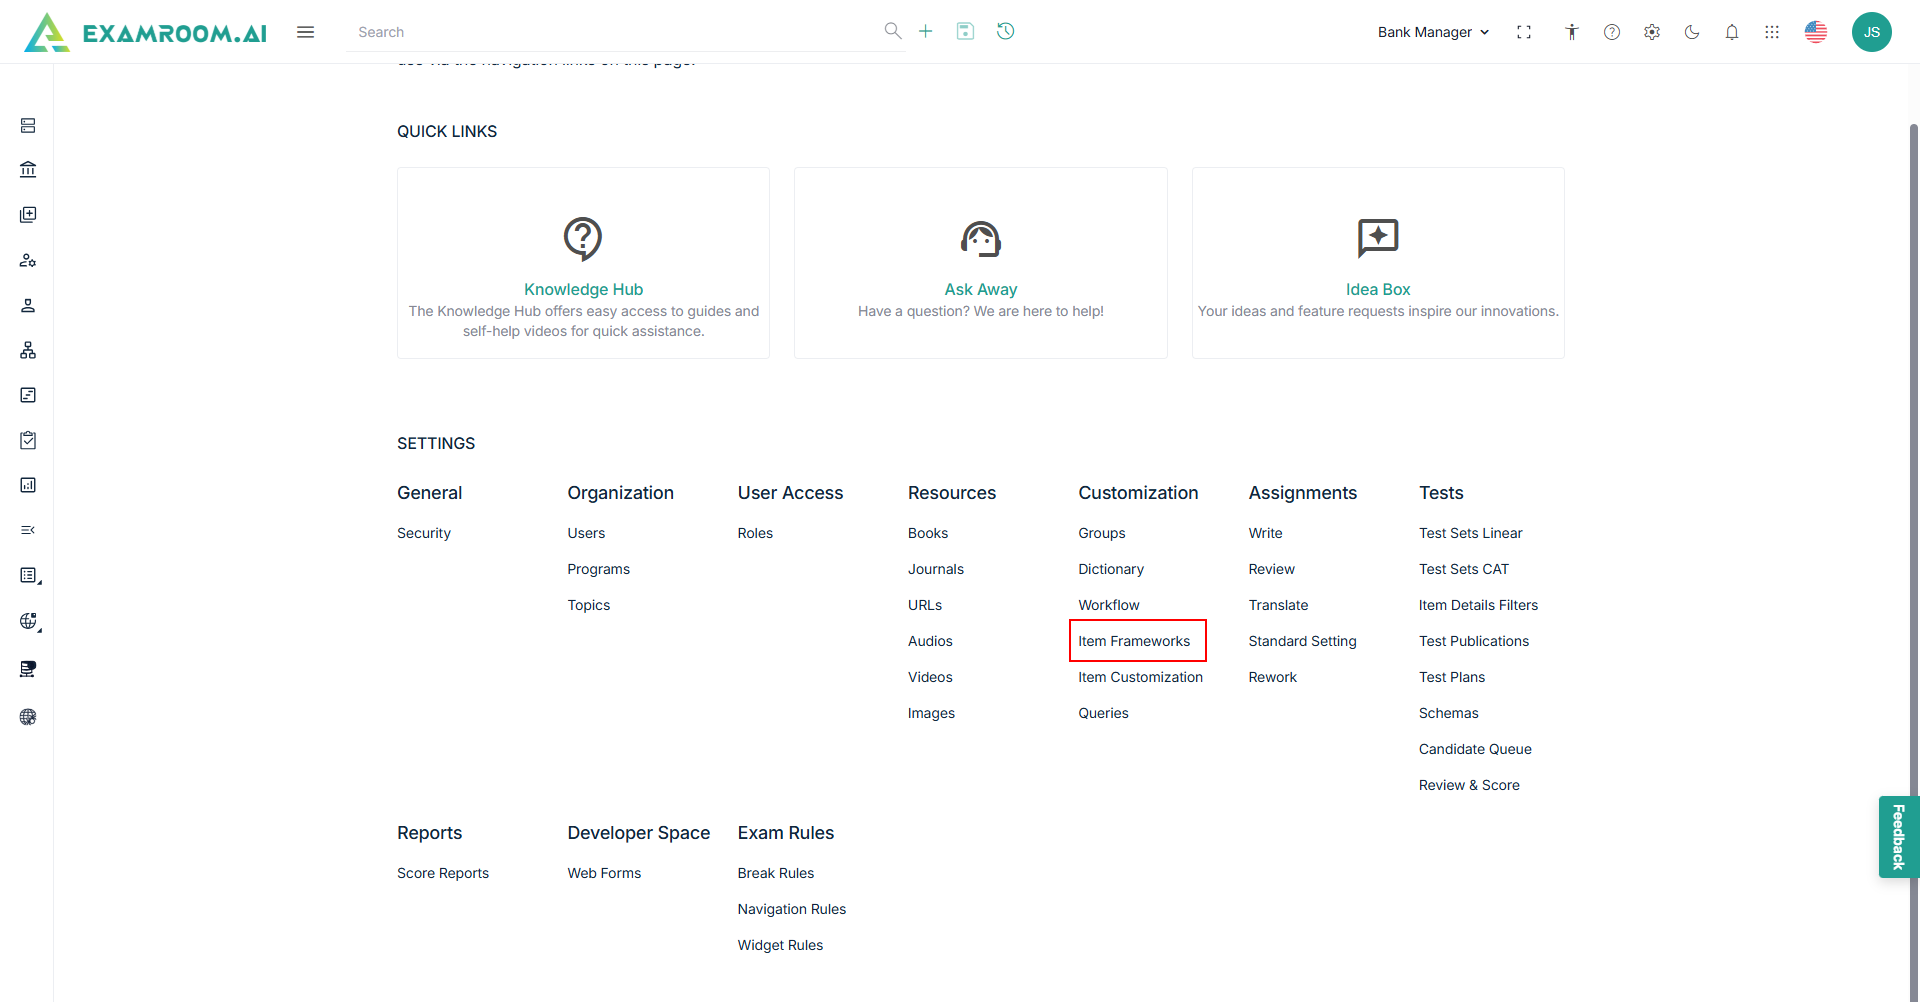Click the accessibility figure icon
The height and width of the screenshot is (1002, 1920).
pyautogui.click(x=1572, y=32)
